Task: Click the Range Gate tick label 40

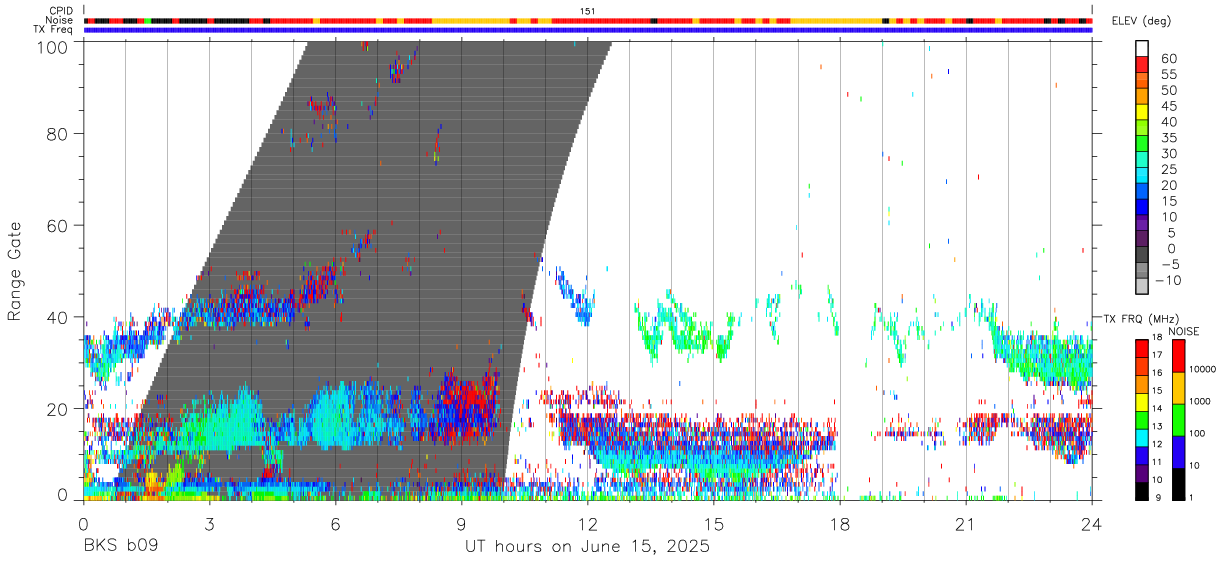Action: click(x=58, y=317)
